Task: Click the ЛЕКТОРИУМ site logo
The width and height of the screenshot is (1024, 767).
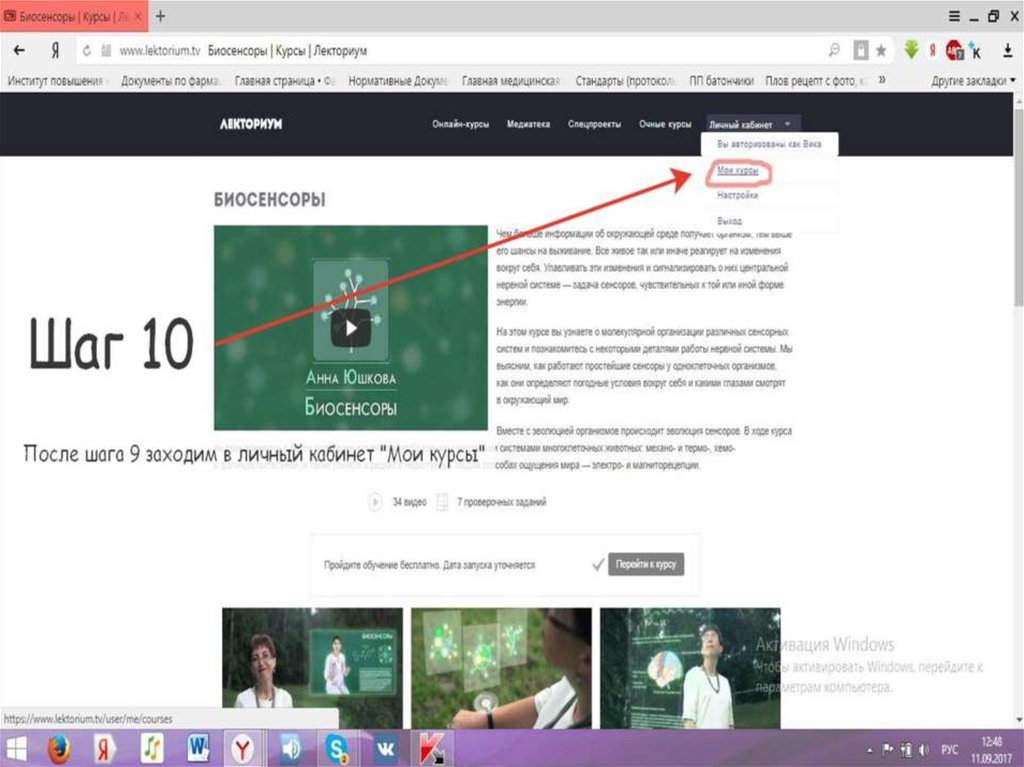Action: point(251,124)
